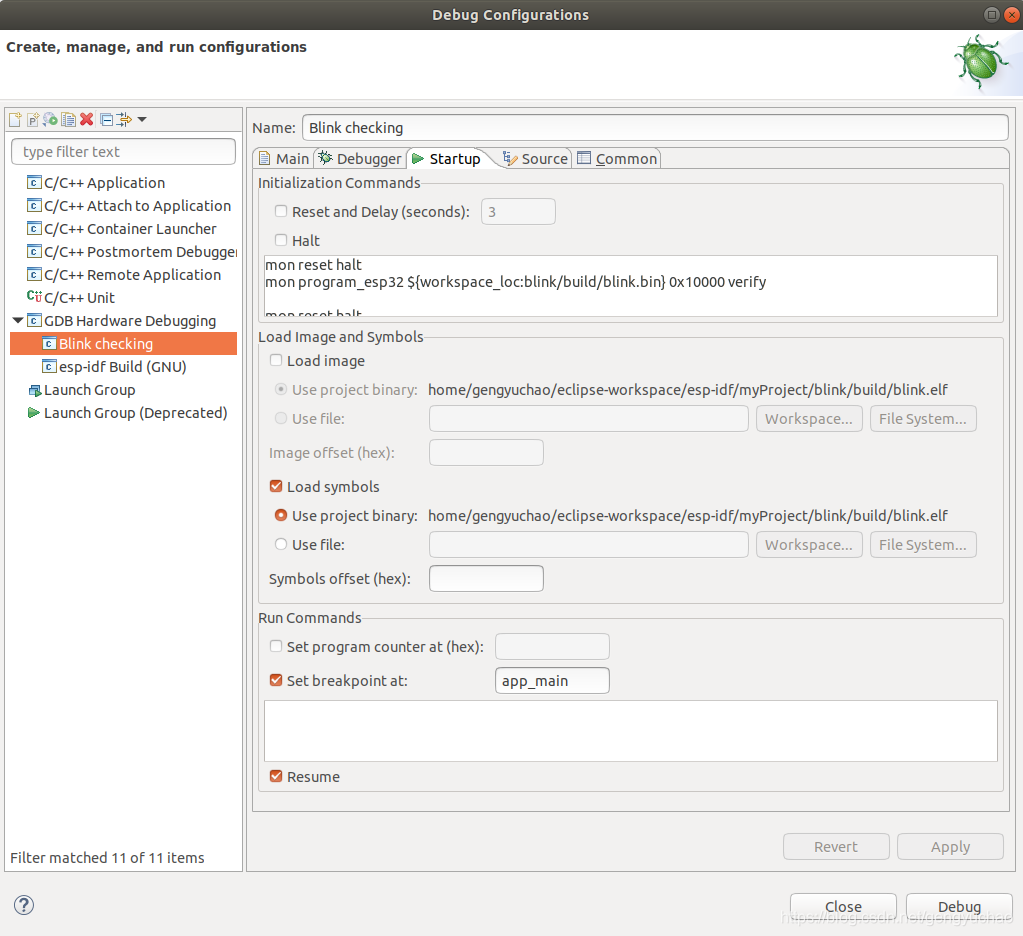Delete the selected launch configuration

(x=87, y=119)
